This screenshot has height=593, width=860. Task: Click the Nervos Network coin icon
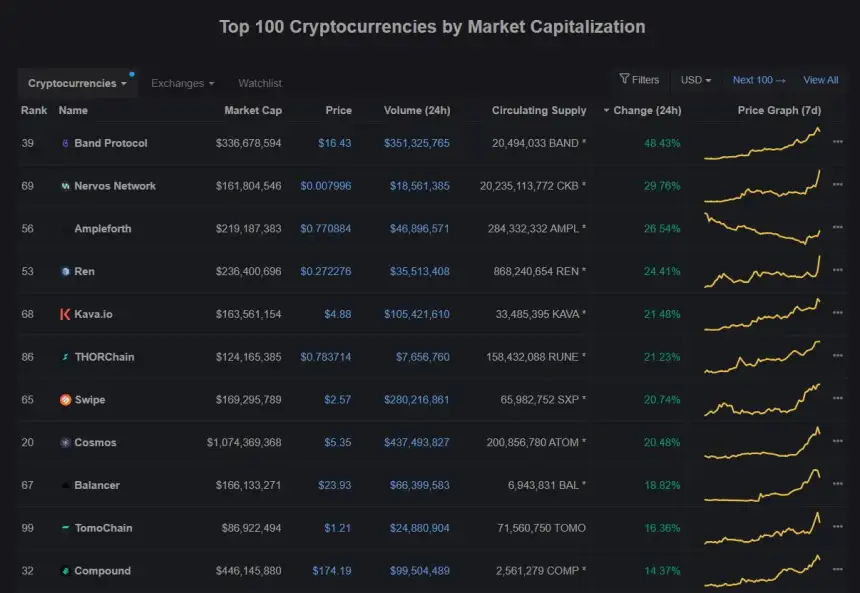pyautogui.click(x=65, y=186)
